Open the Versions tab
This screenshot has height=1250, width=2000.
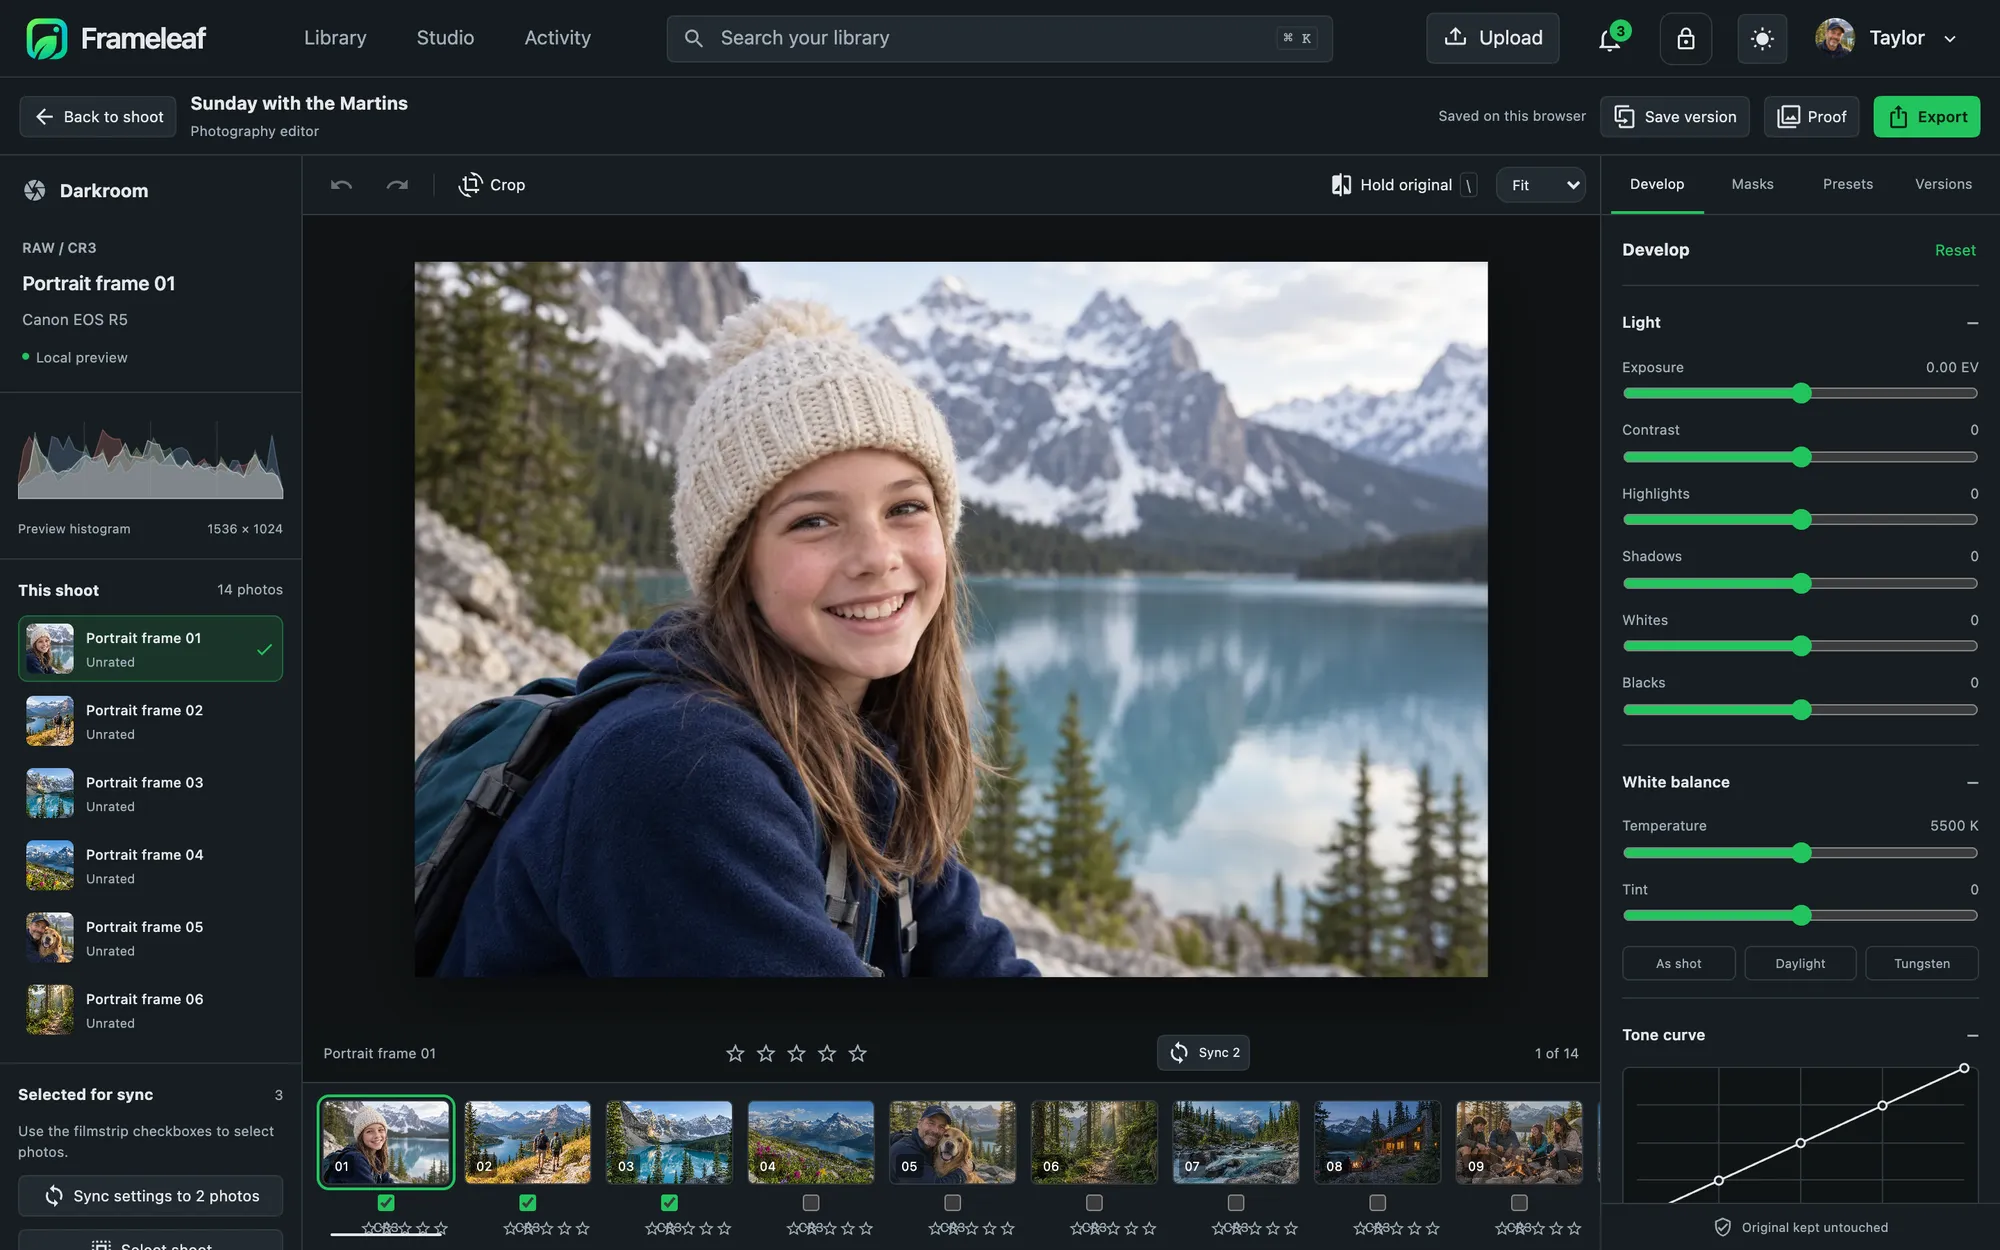(1943, 184)
